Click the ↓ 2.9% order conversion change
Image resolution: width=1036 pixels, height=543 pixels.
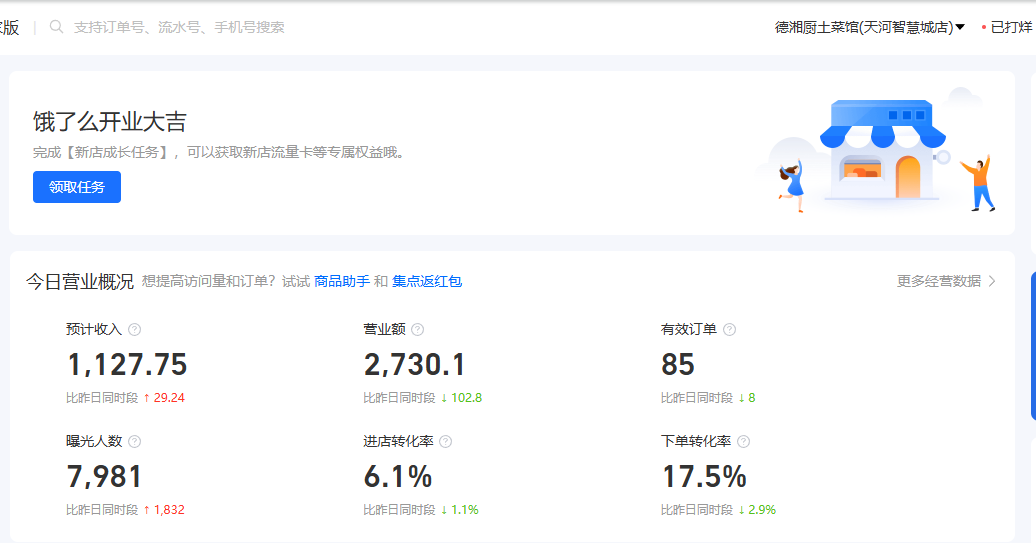[757, 510]
